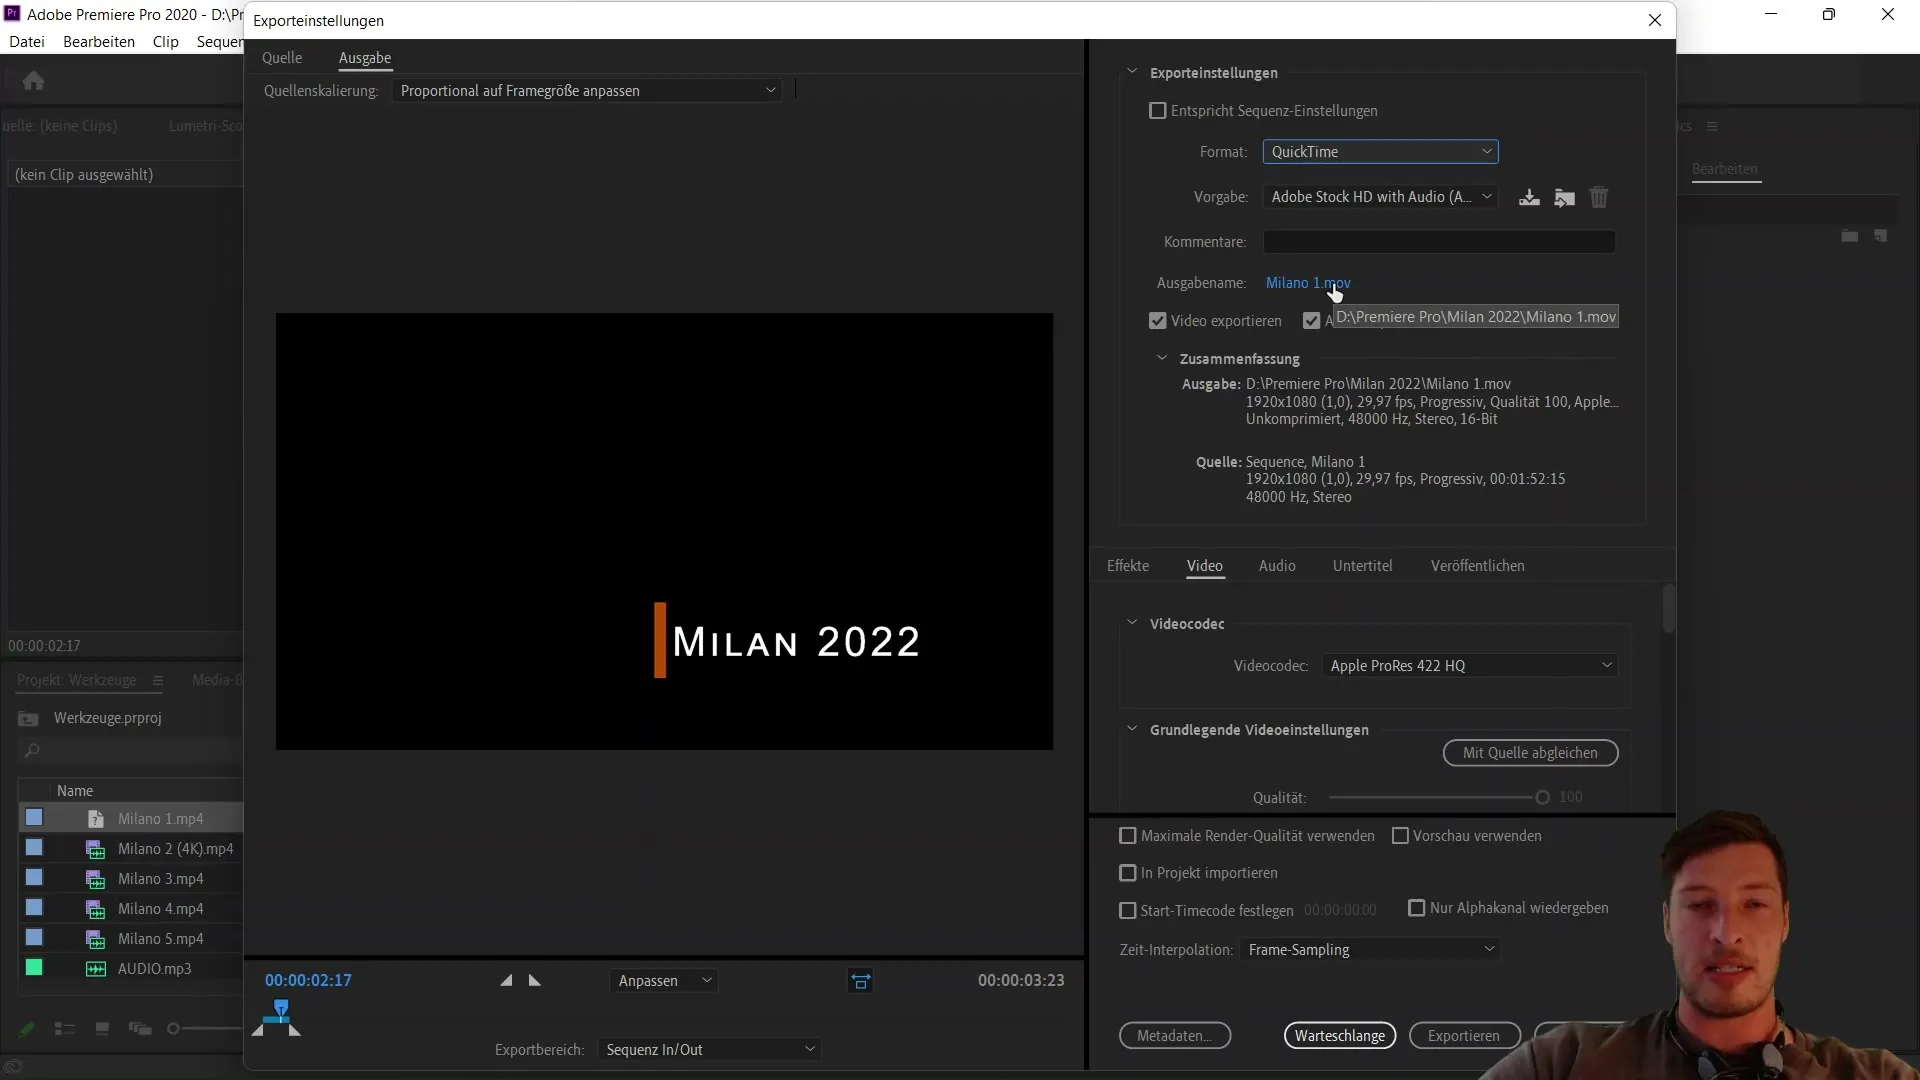Click the Metadaten button
This screenshot has width=1920, height=1080.
pos(1175,1036)
